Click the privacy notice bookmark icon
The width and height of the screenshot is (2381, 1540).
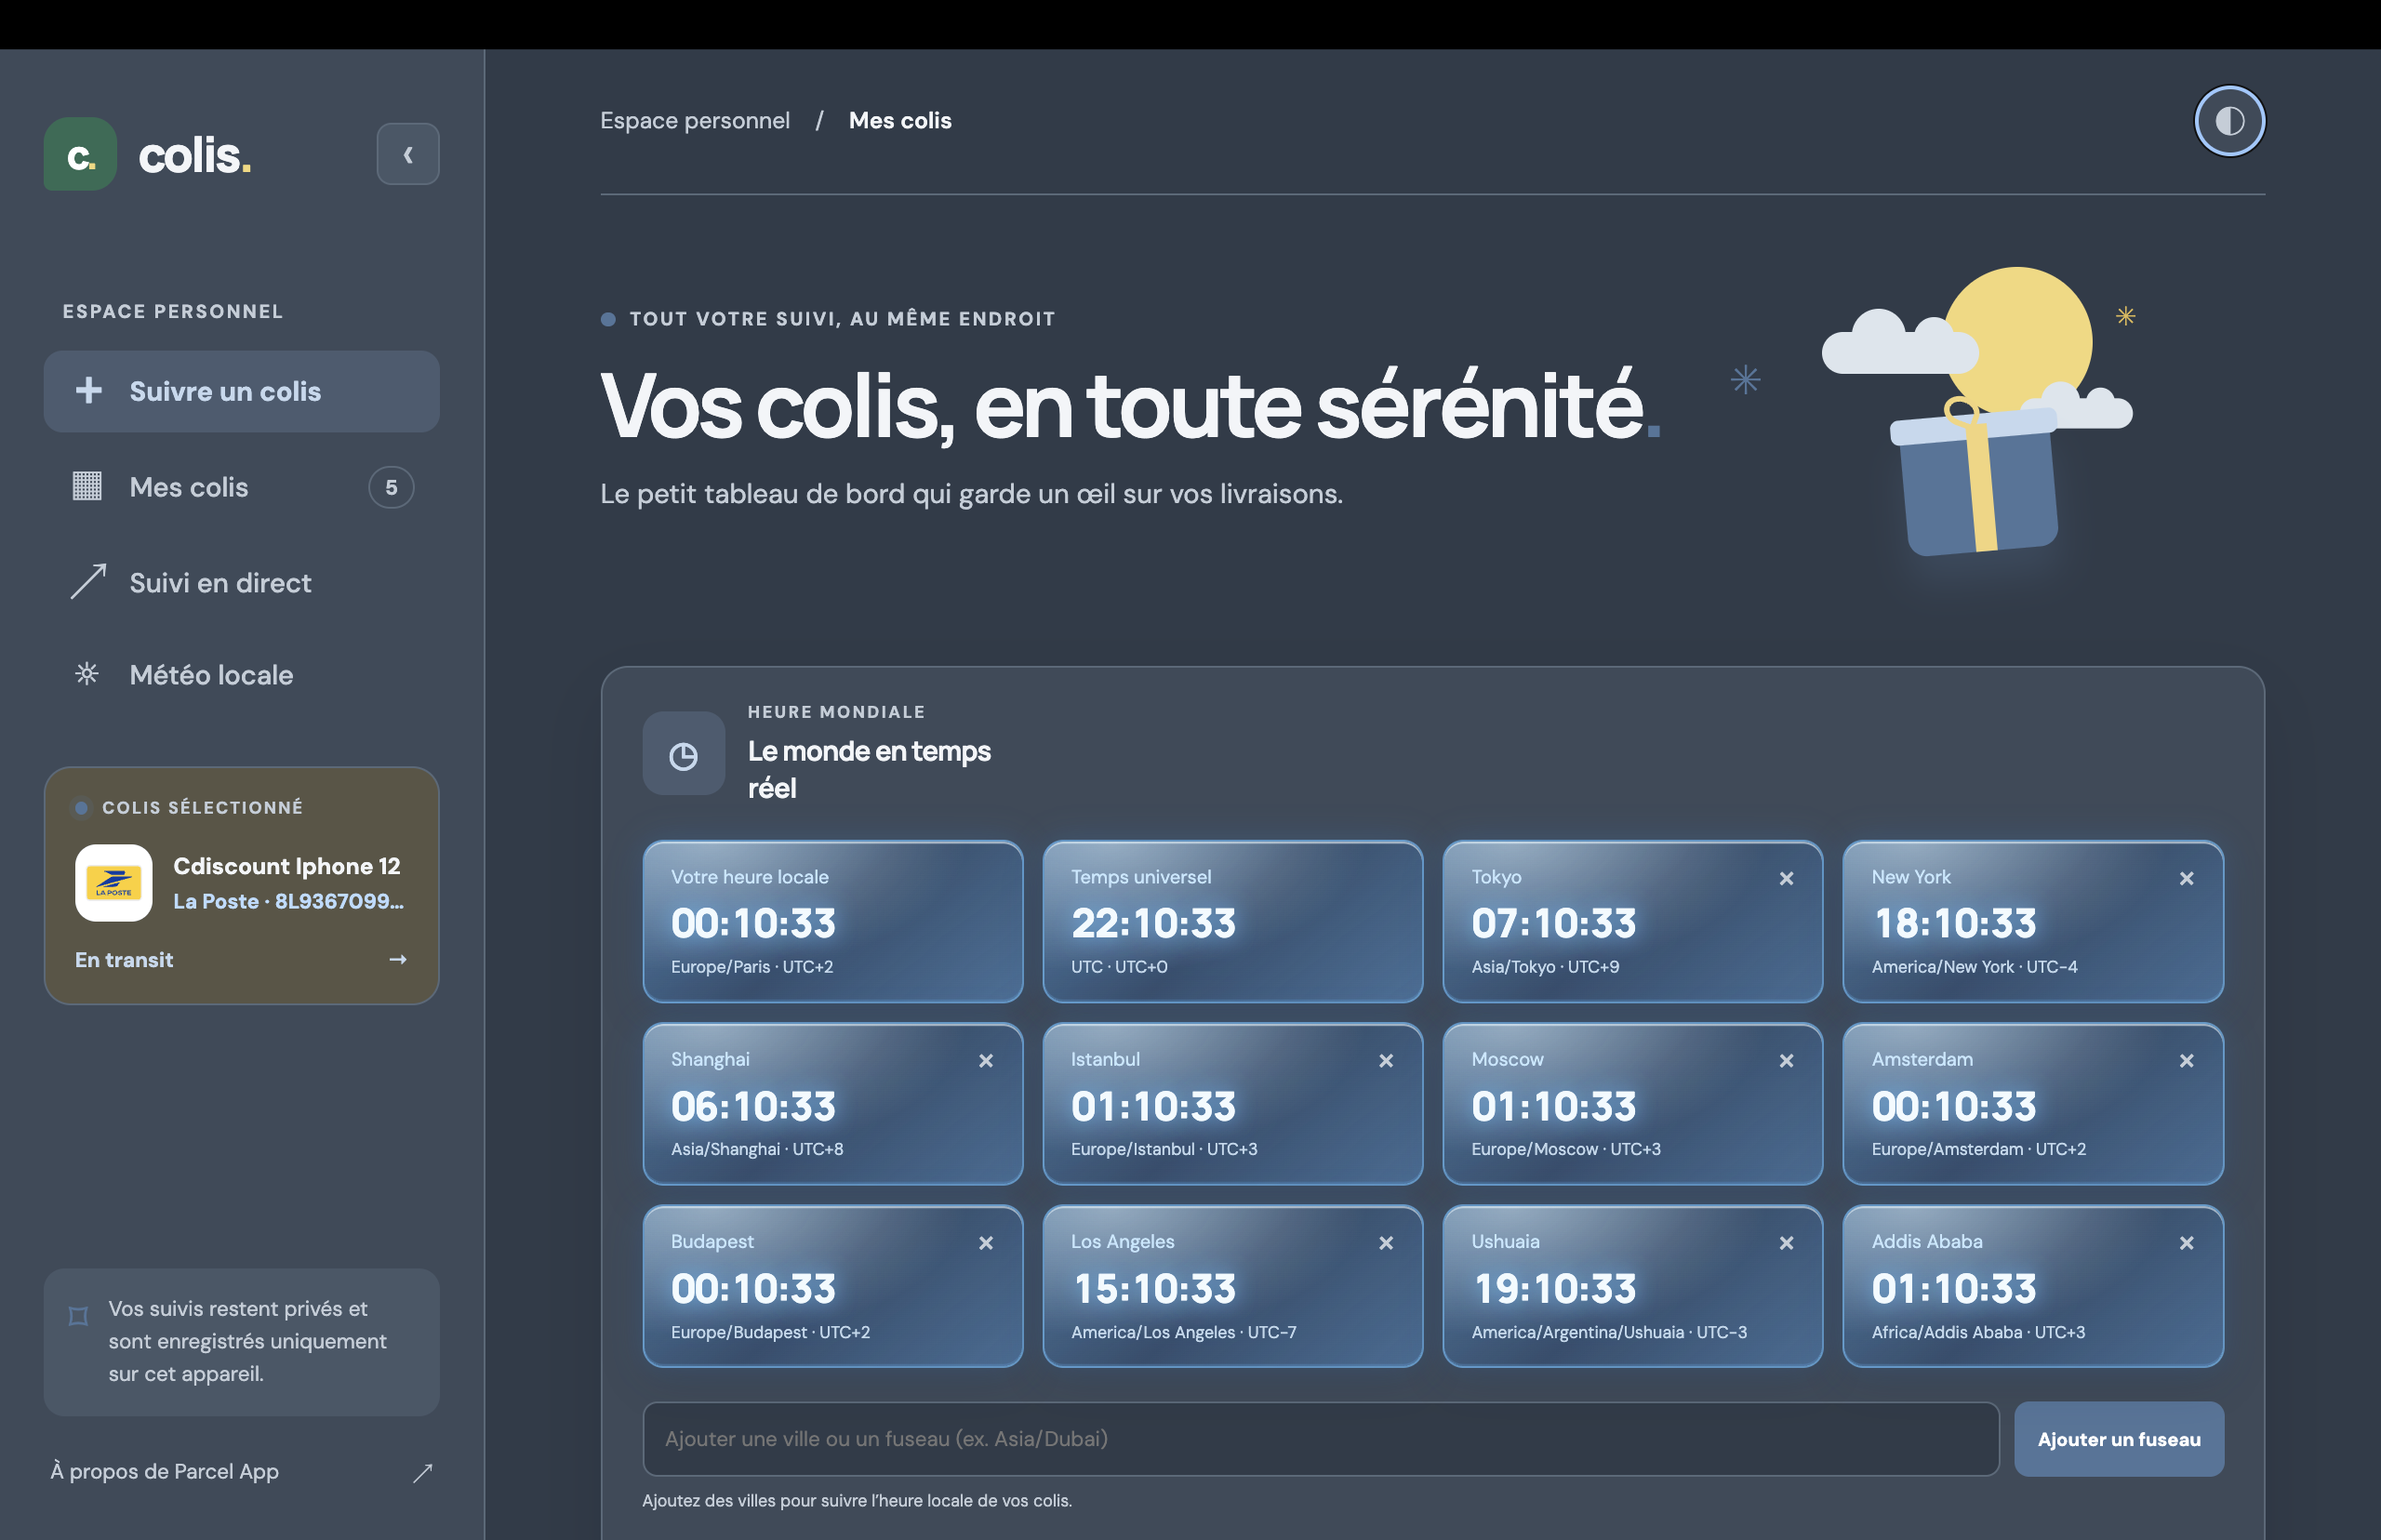(x=79, y=1316)
